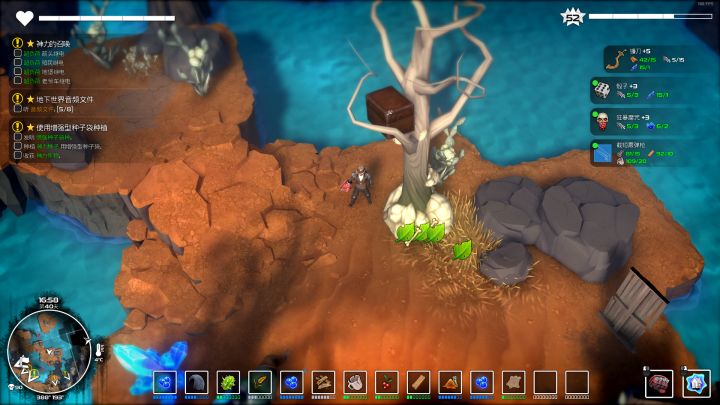Click the white heart health icon
The image size is (720, 405).
tap(24, 18)
